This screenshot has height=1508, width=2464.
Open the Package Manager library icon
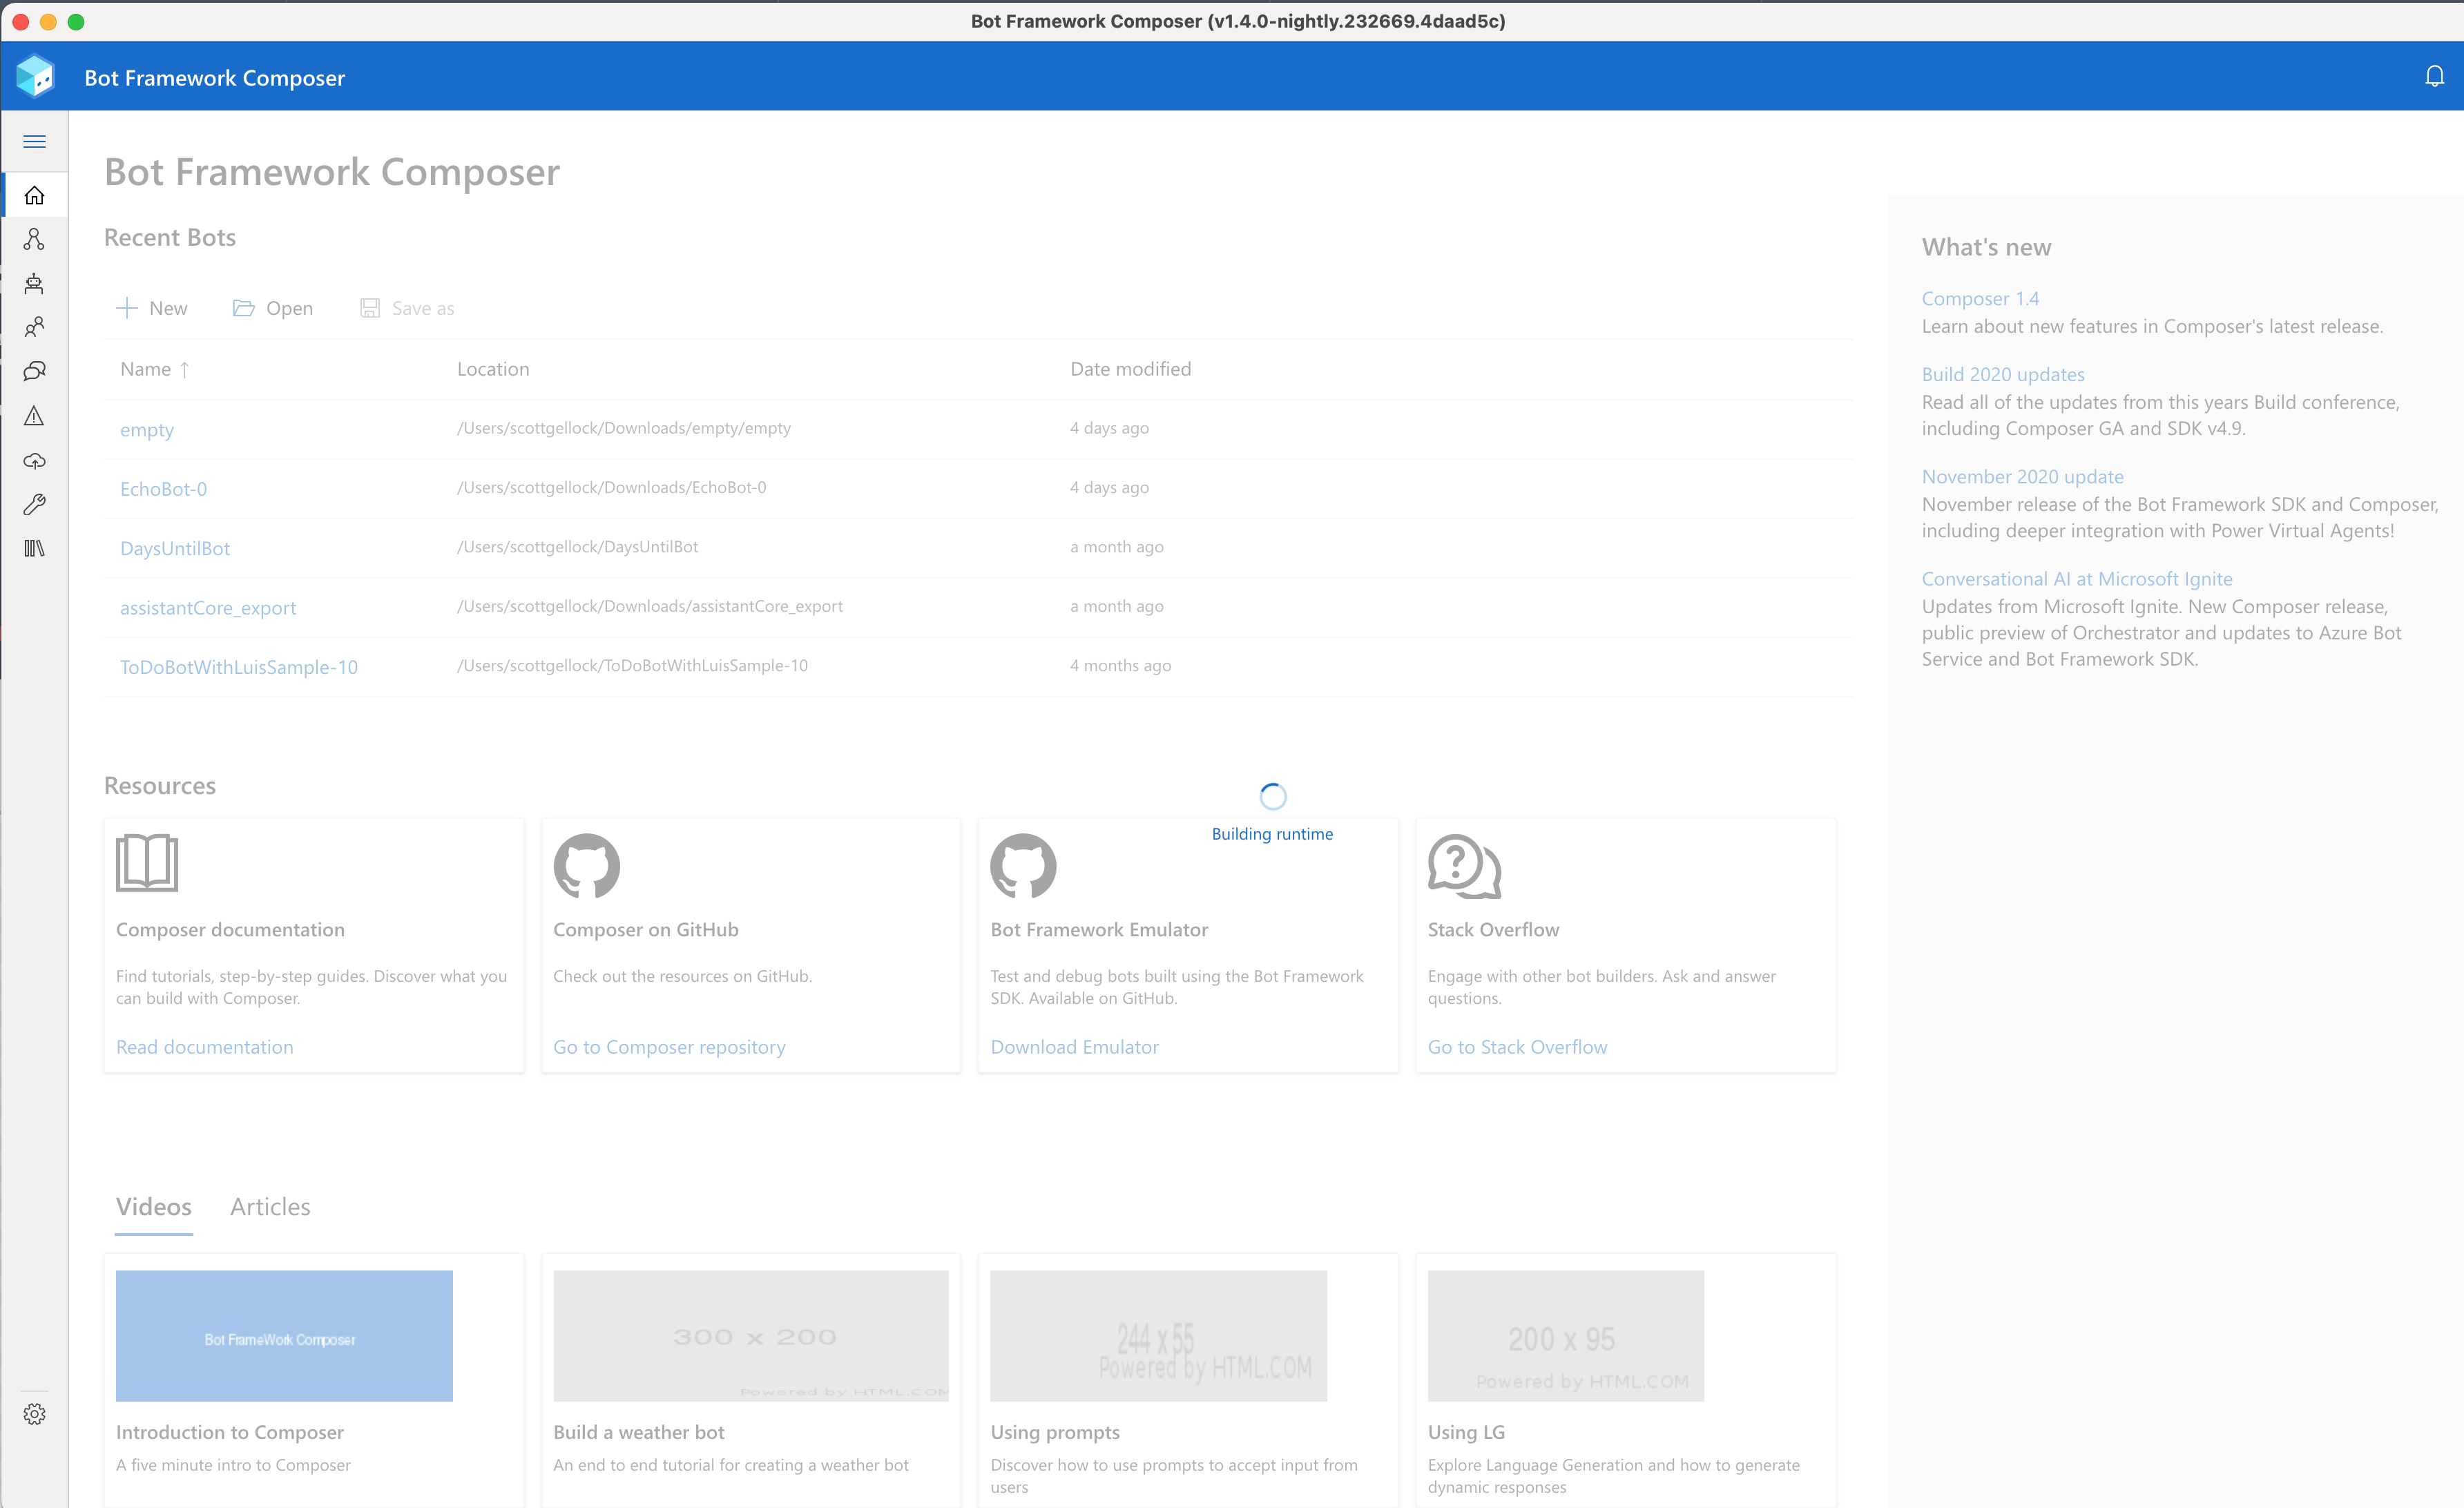coord(35,547)
